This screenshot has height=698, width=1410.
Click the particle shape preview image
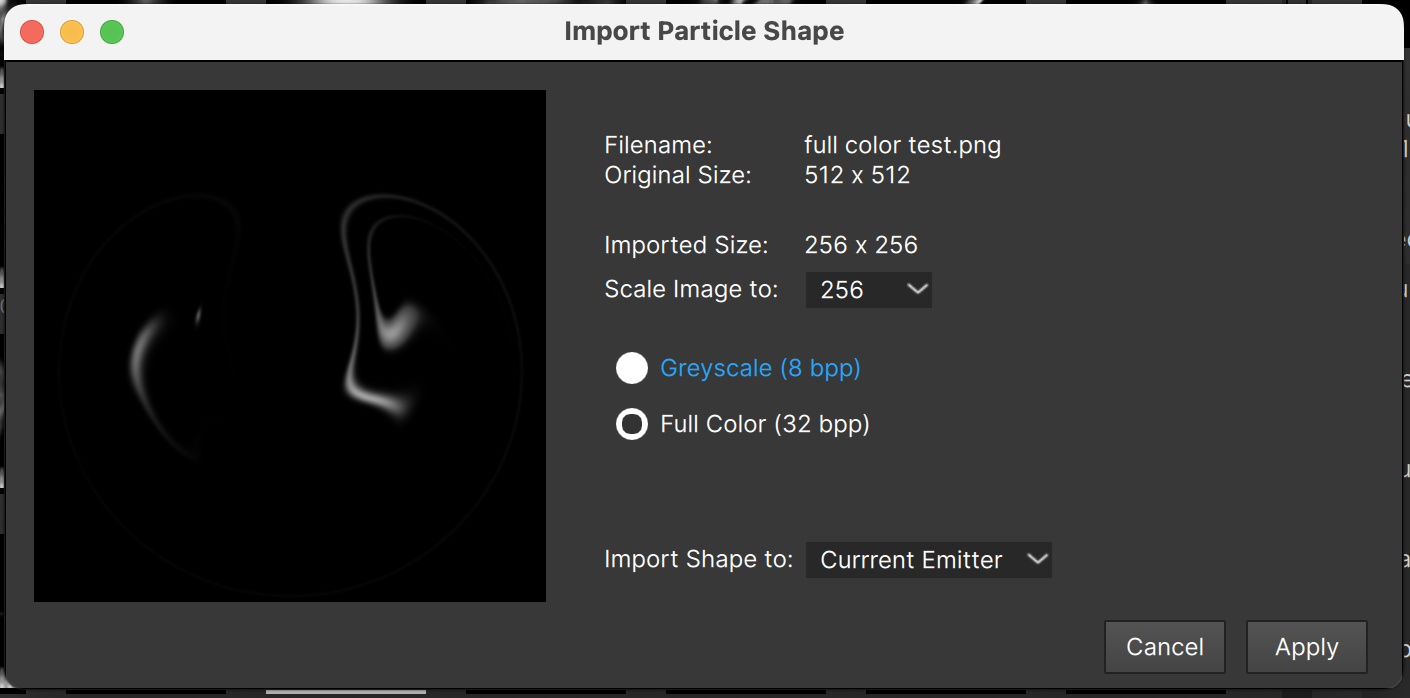(290, 346)
